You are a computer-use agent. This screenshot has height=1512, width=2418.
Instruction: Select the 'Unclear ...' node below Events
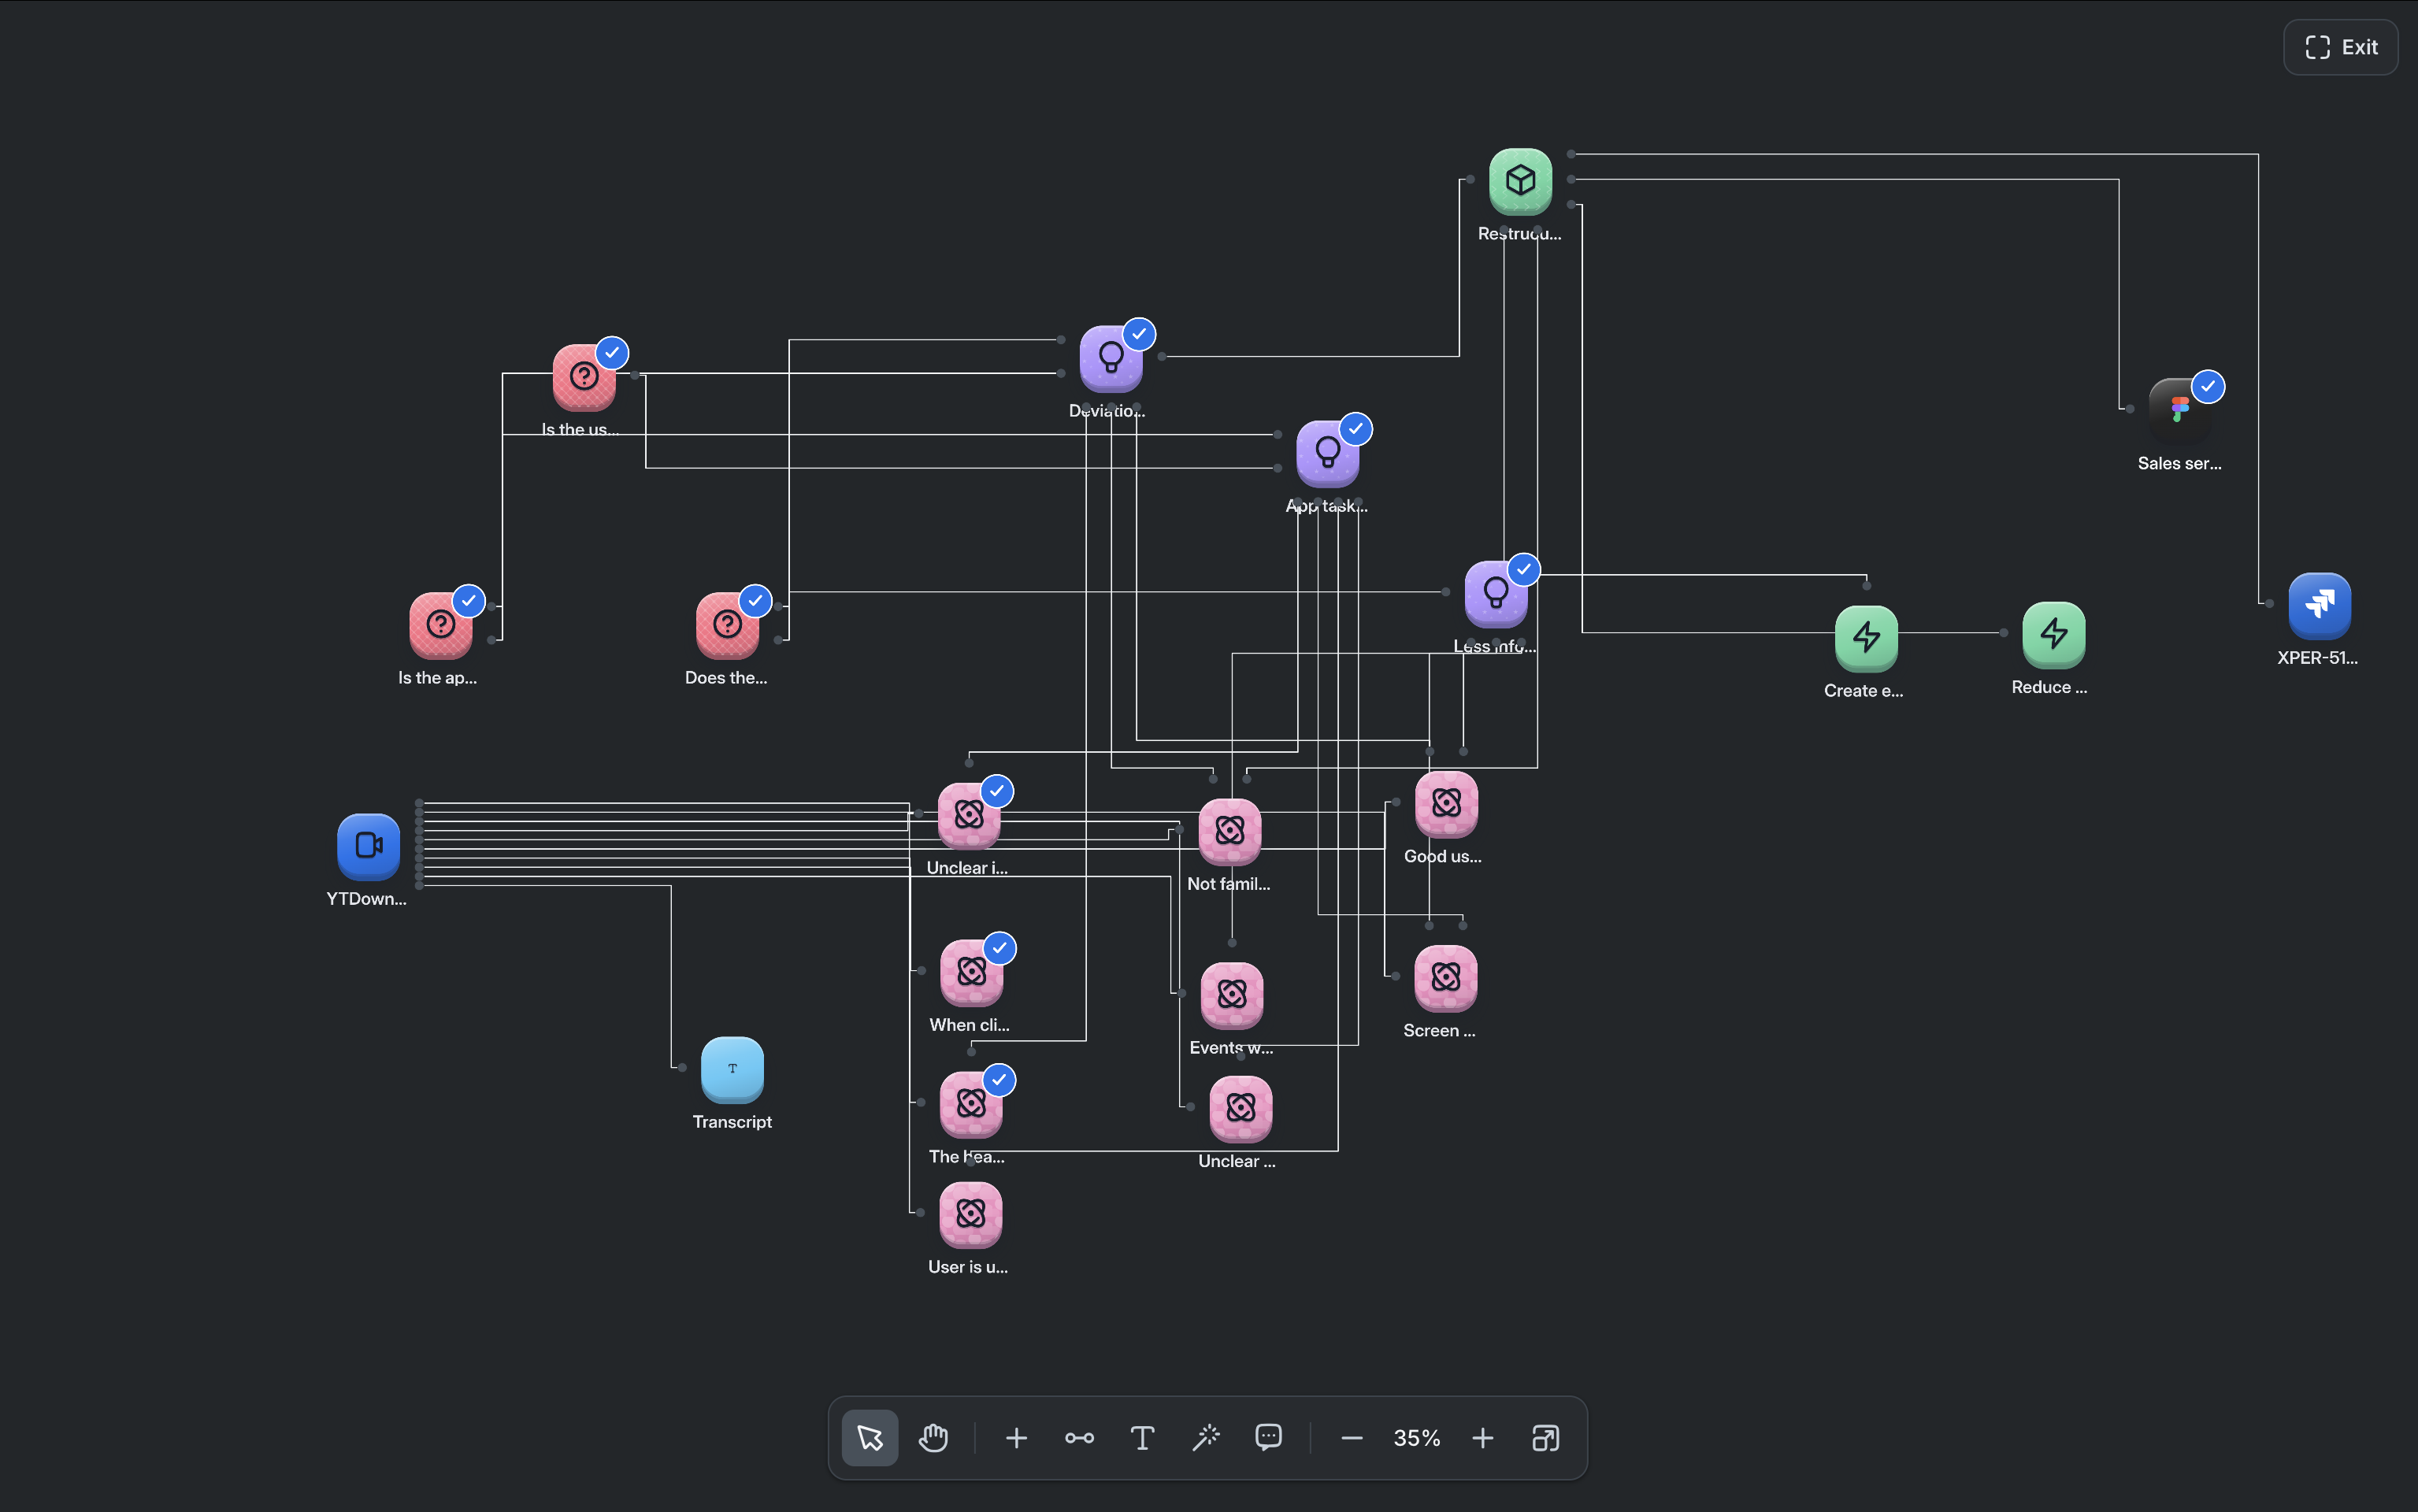coord(1241,1108)
